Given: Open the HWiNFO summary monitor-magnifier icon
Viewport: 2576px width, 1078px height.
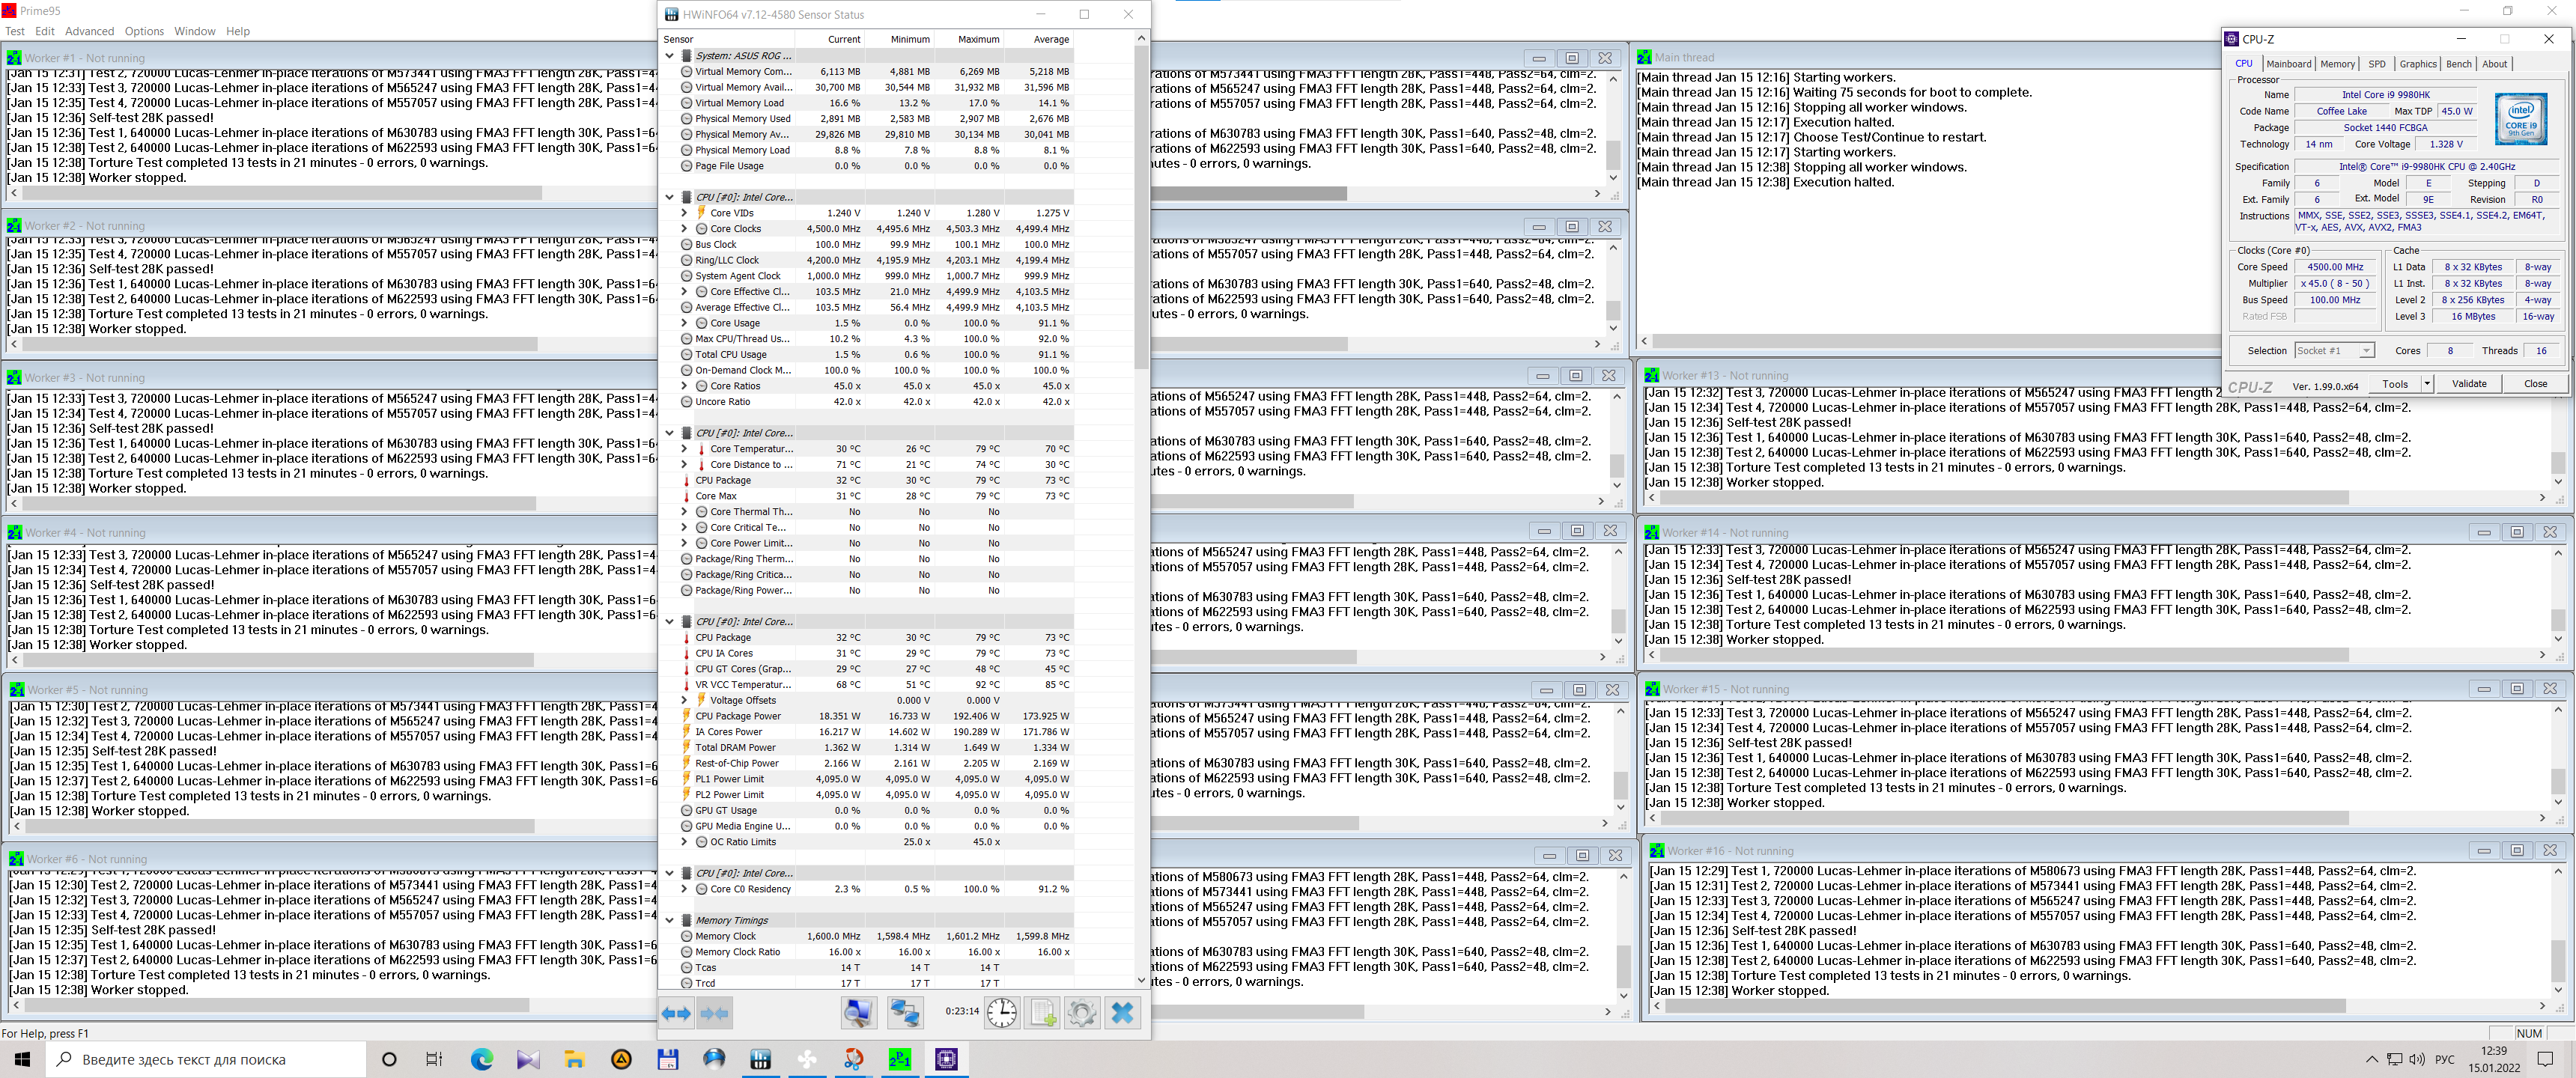Looking at the screenshot, I should (x=858, y=1013).
